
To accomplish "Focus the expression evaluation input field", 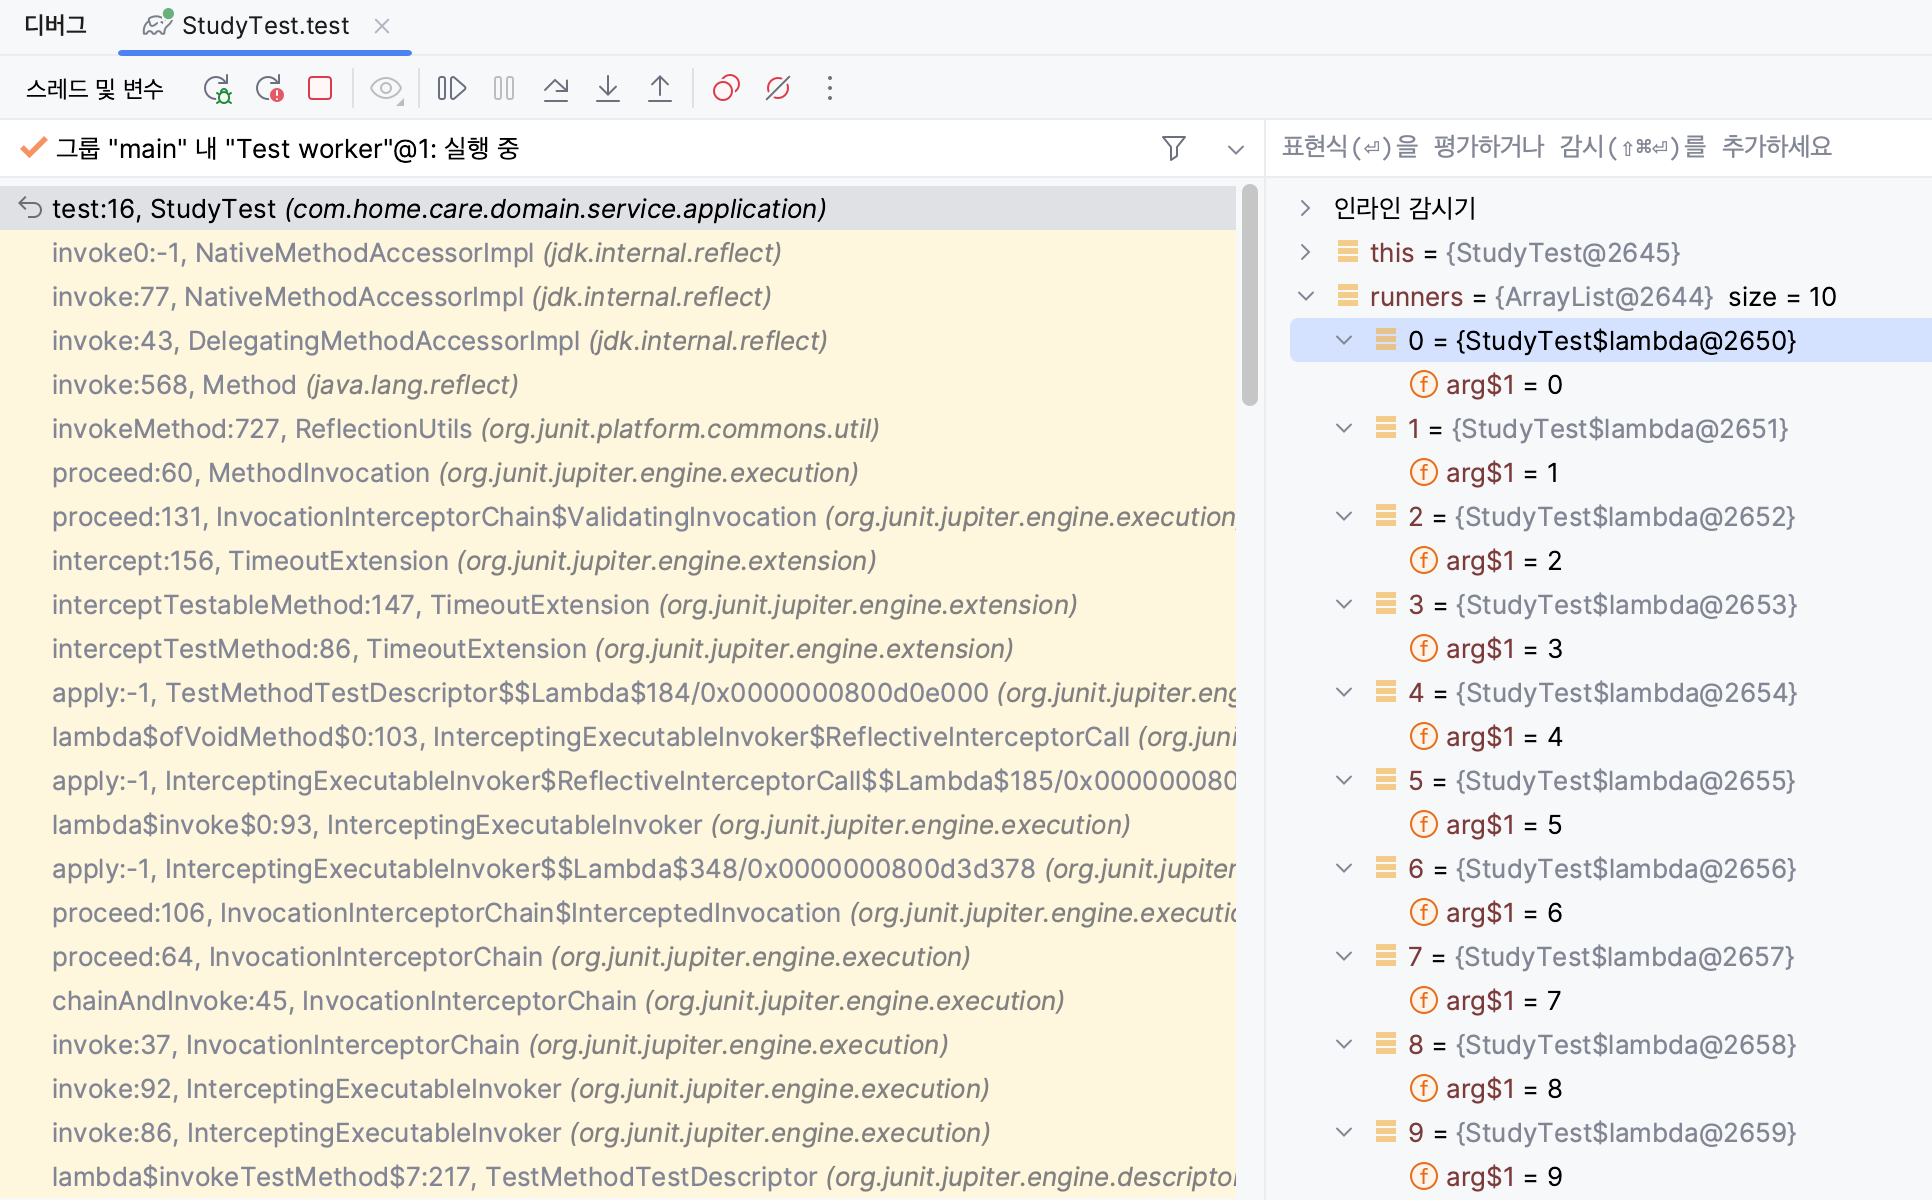I will 1598,148.
